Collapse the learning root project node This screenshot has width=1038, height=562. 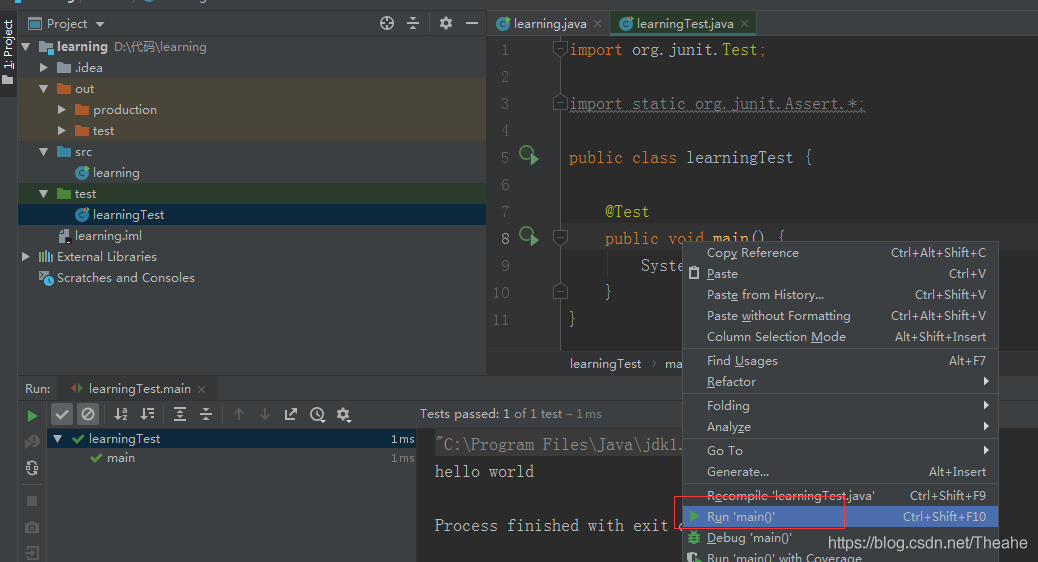(x=26, y=47)
